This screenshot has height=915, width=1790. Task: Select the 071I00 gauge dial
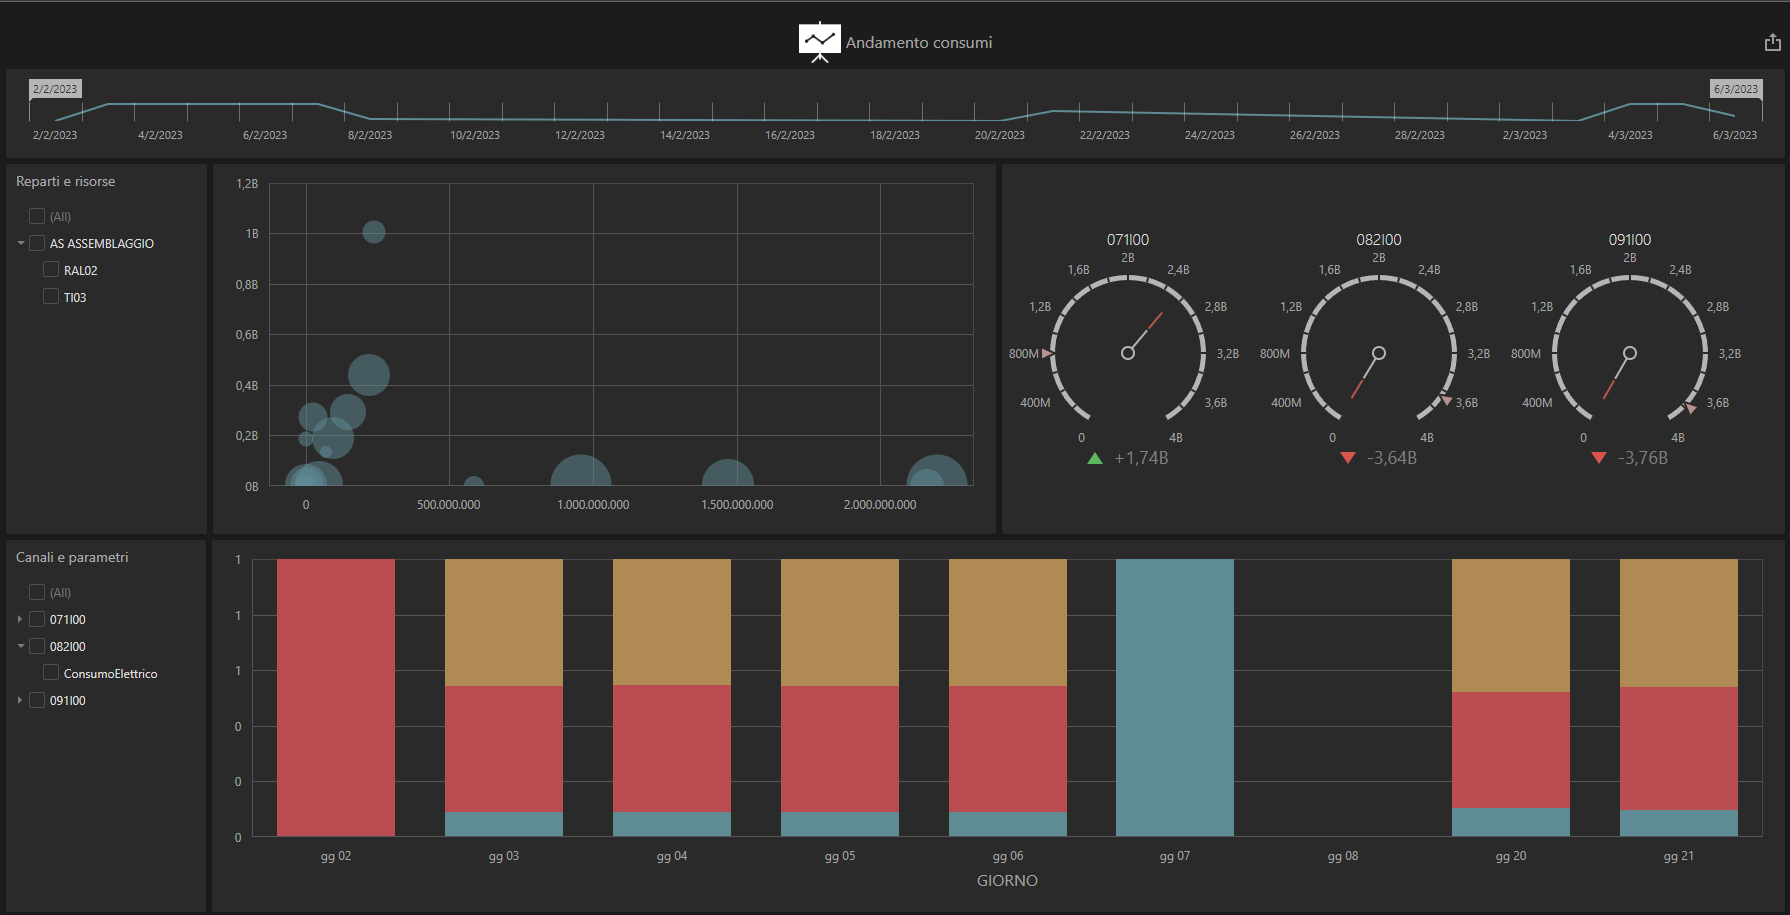(1128, 352)
